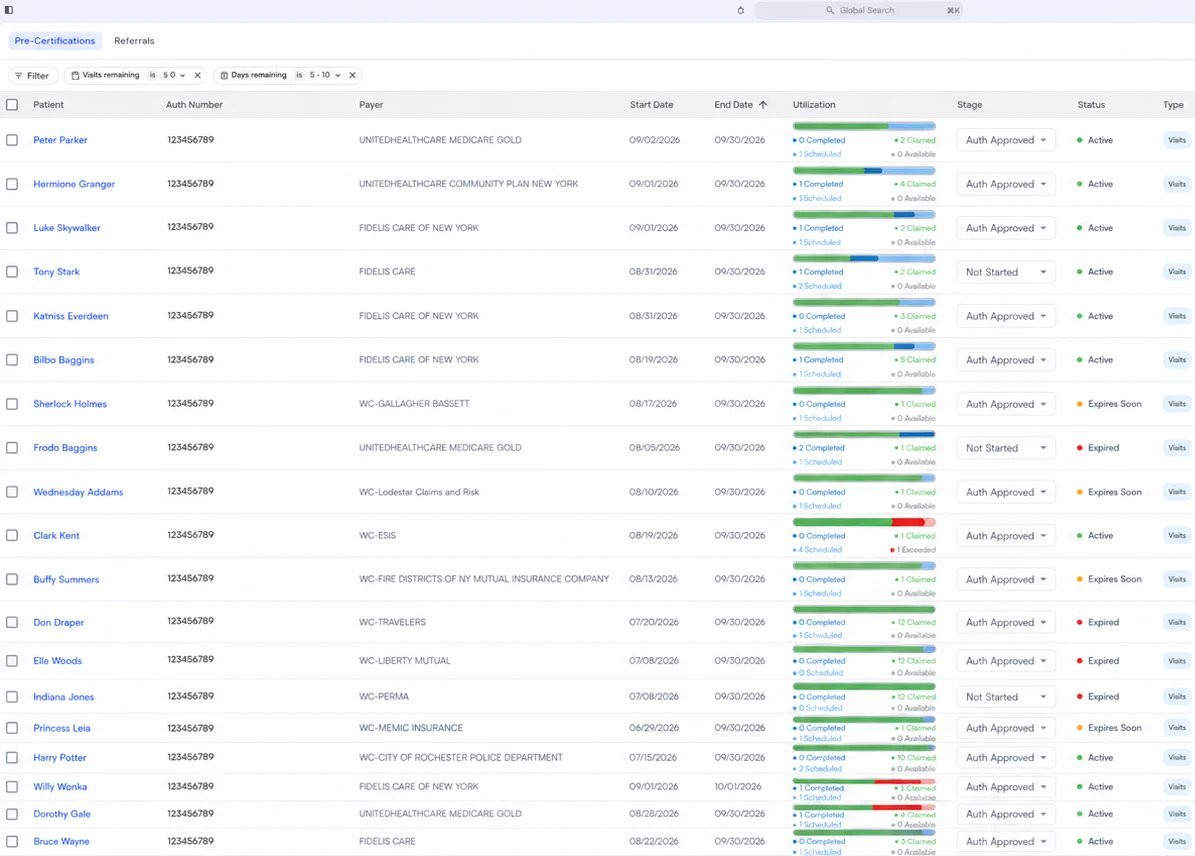Click the Global Search field
Viewport: 1195px width, 856px height.
(x=858, y=11)
